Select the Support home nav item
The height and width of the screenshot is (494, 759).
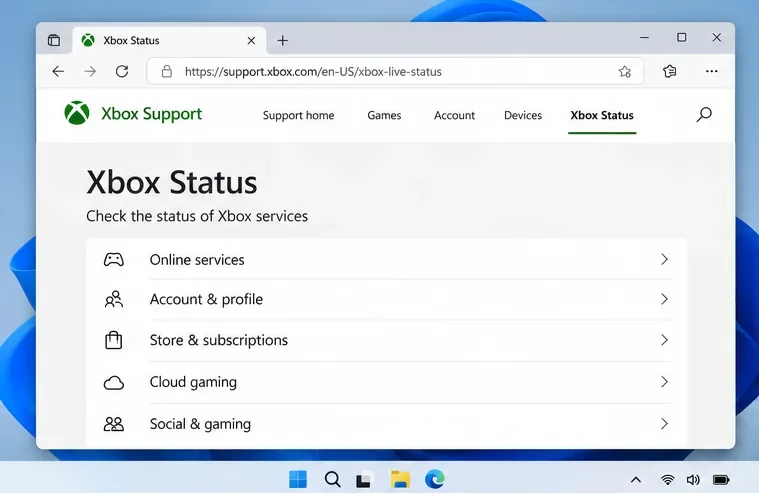299,115
